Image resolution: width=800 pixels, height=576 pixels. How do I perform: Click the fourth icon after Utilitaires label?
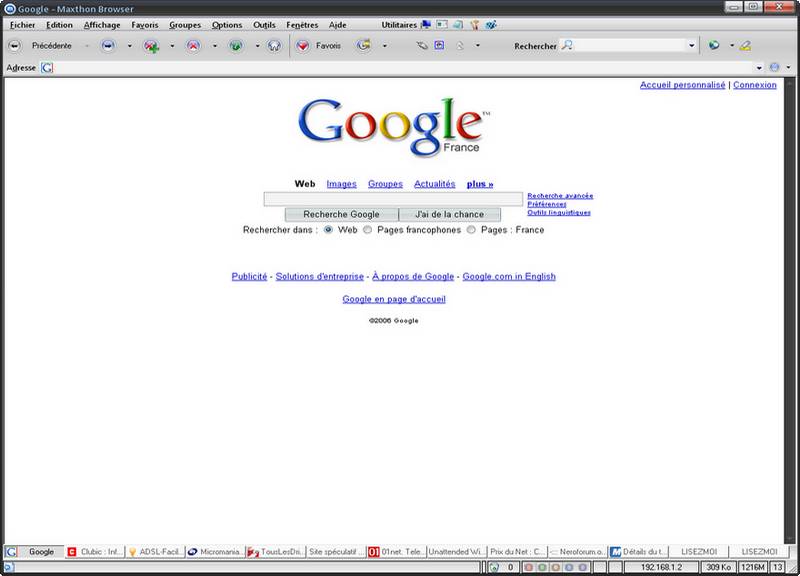(474, 24)
